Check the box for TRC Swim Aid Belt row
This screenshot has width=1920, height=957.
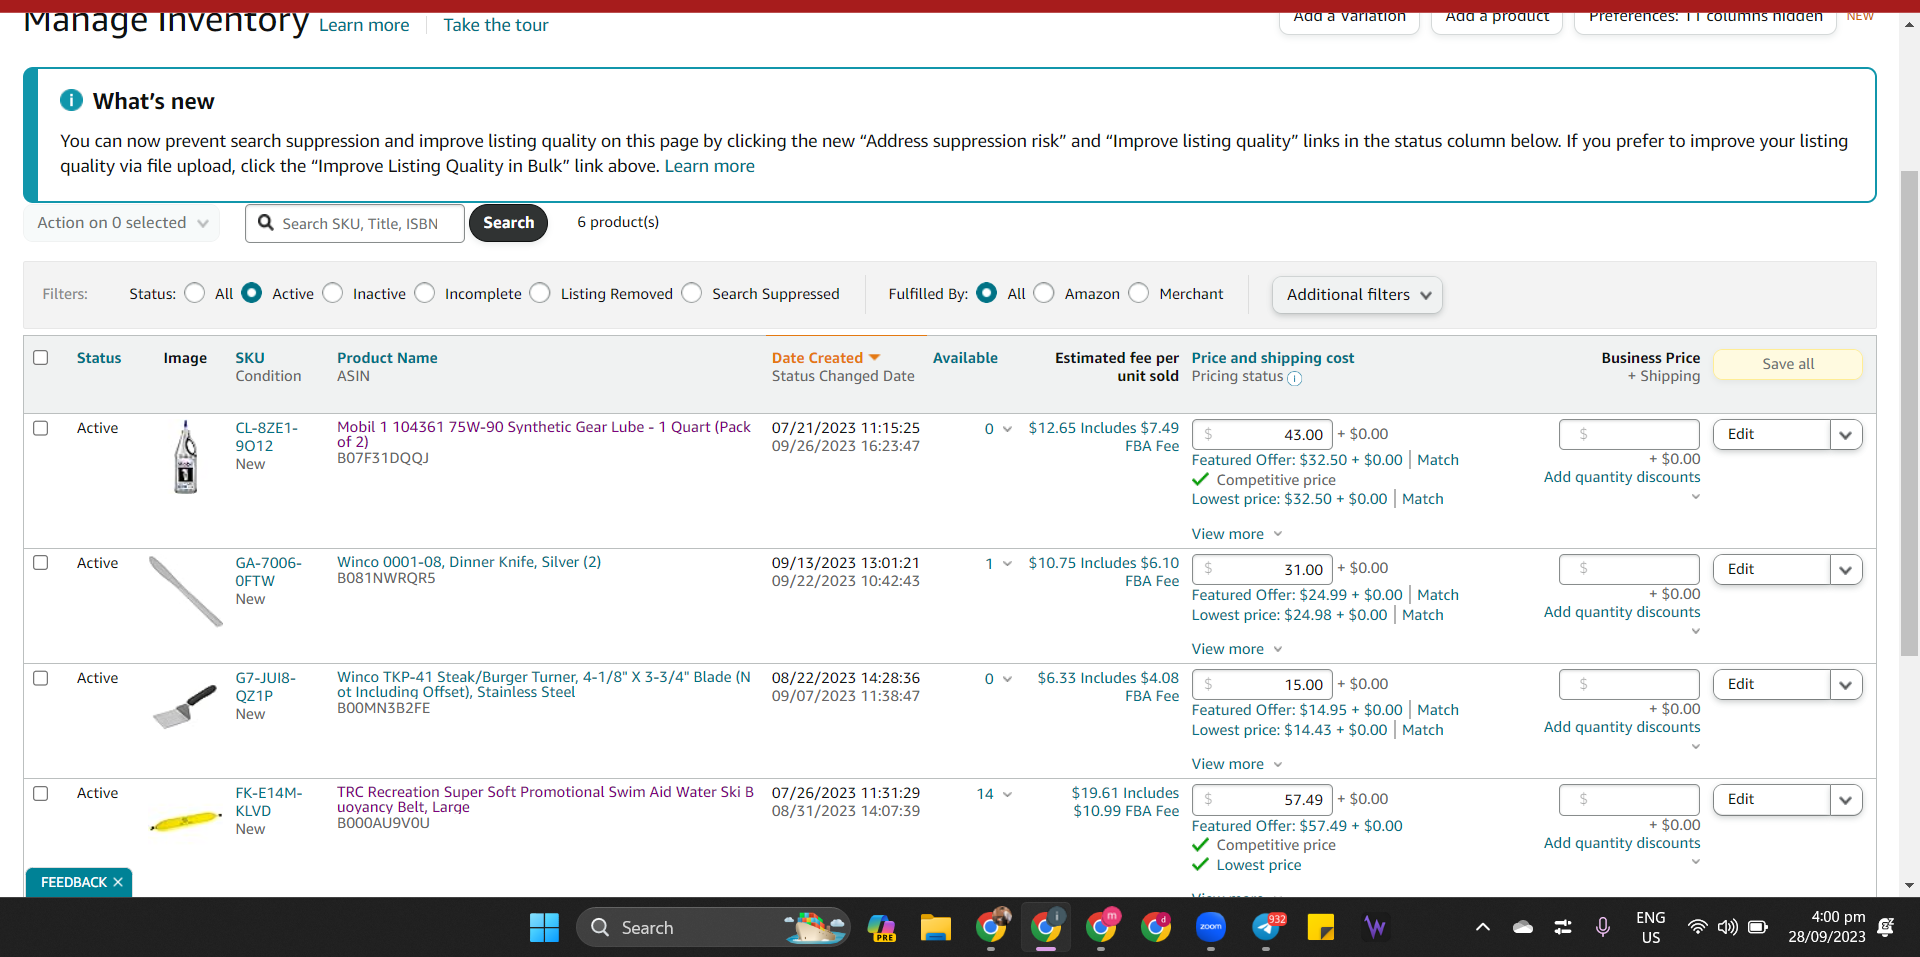click(41, 793)
